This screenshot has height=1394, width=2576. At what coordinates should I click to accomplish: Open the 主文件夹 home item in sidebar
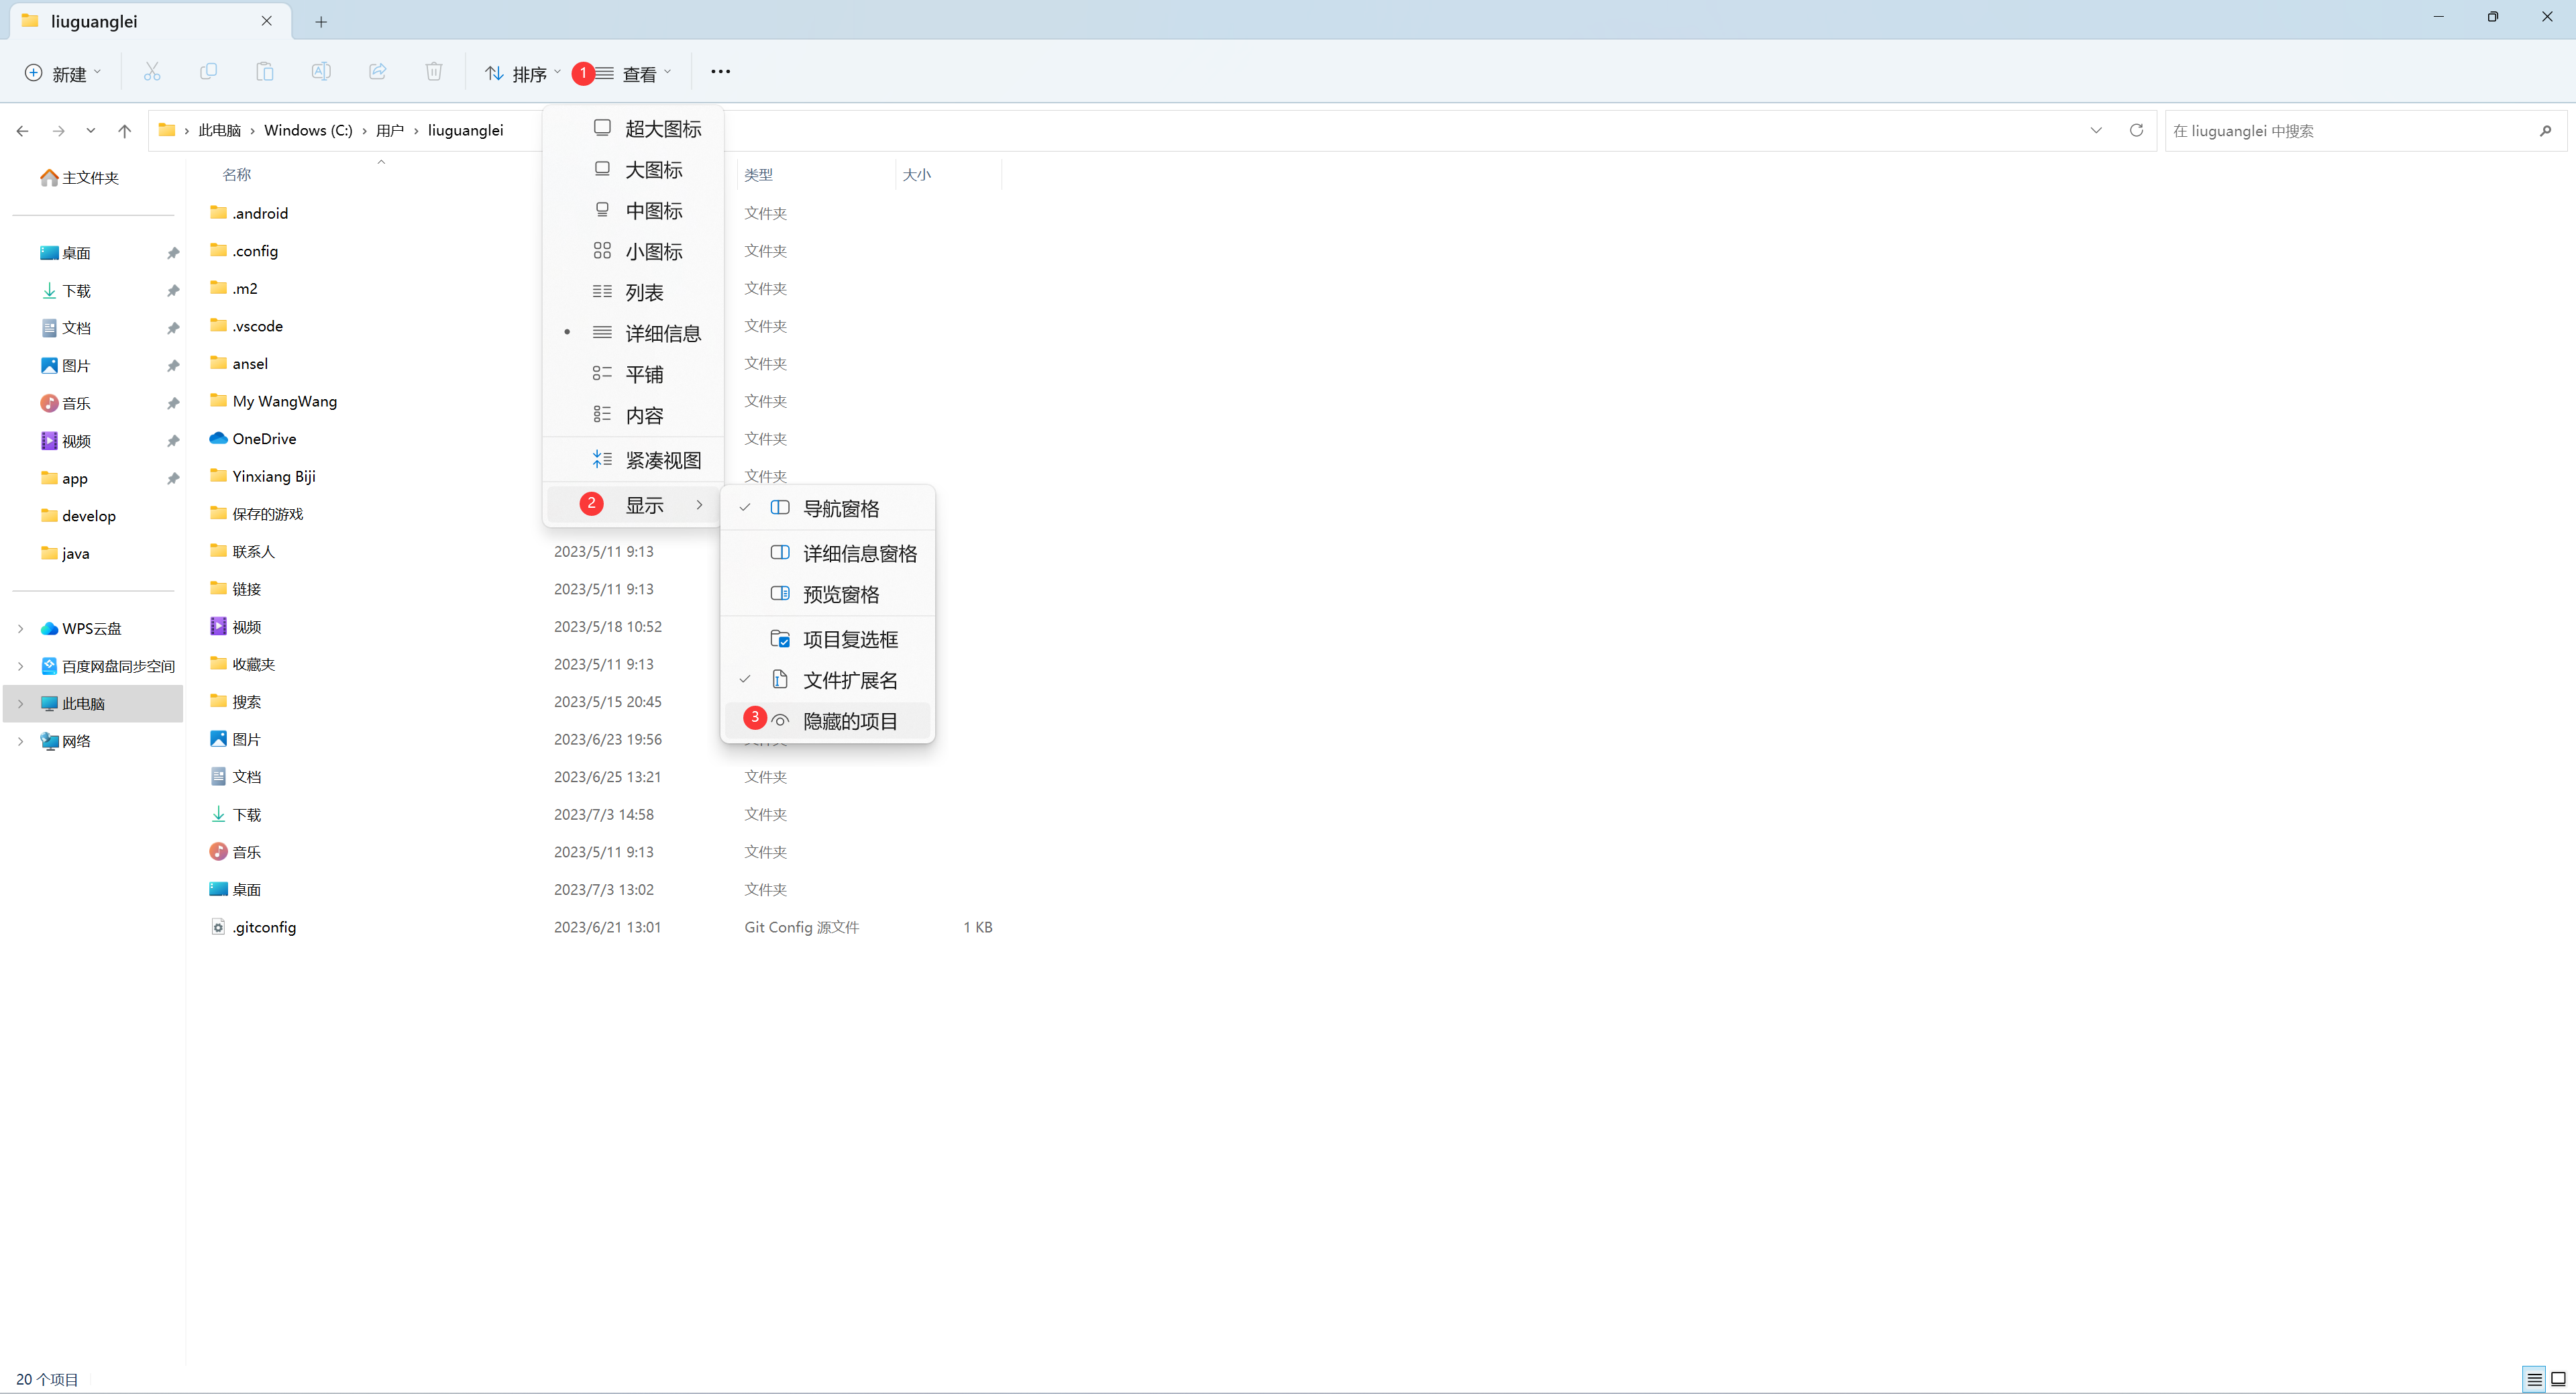pos(80,178)
